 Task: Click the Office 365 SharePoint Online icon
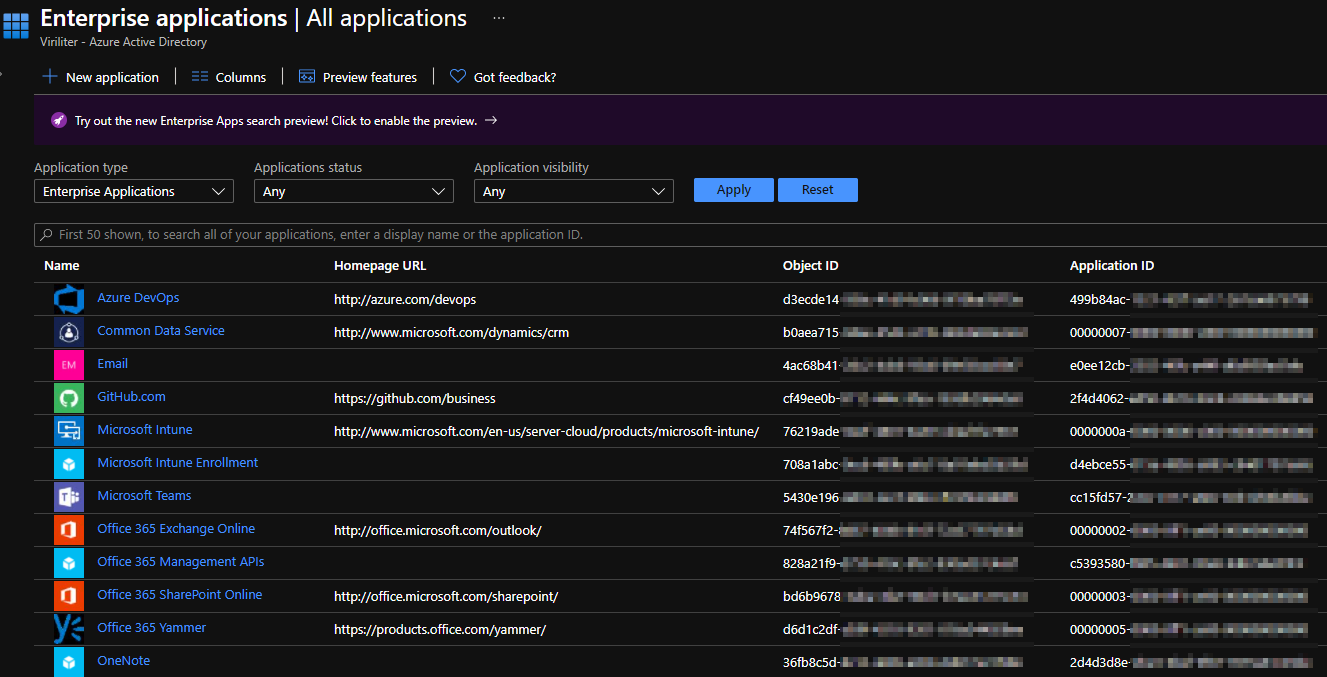[x=69, y=596]
